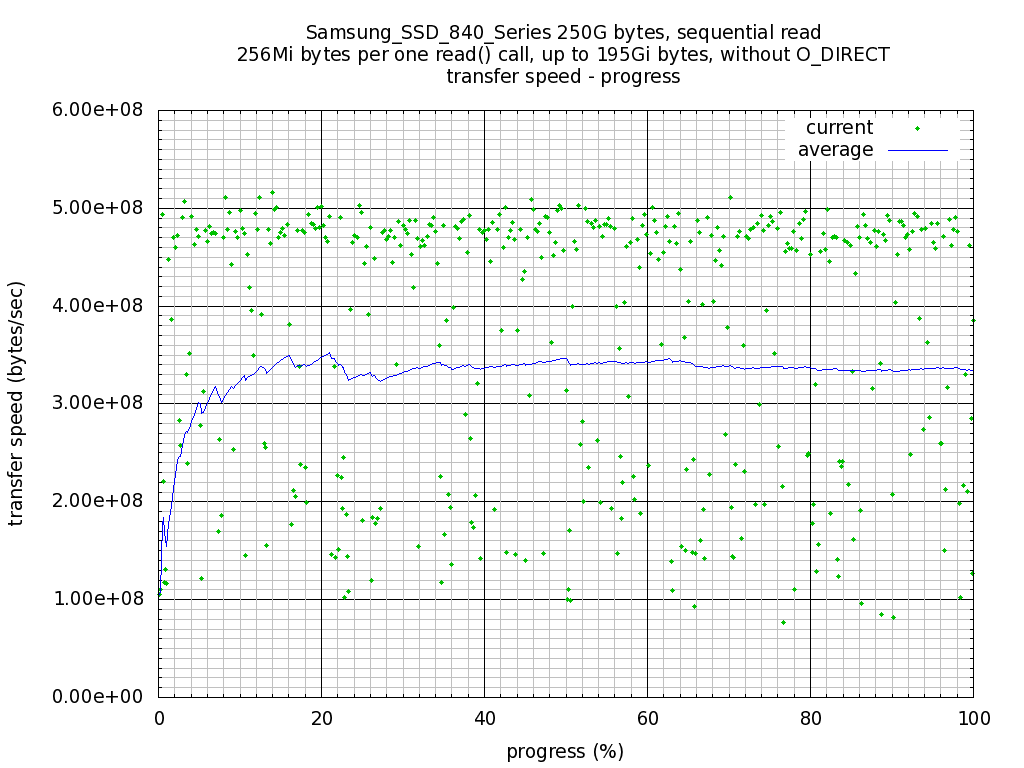Click the 'average' legend label
This screenshot has height=768, width=1024.
click(x=835, y=150)
